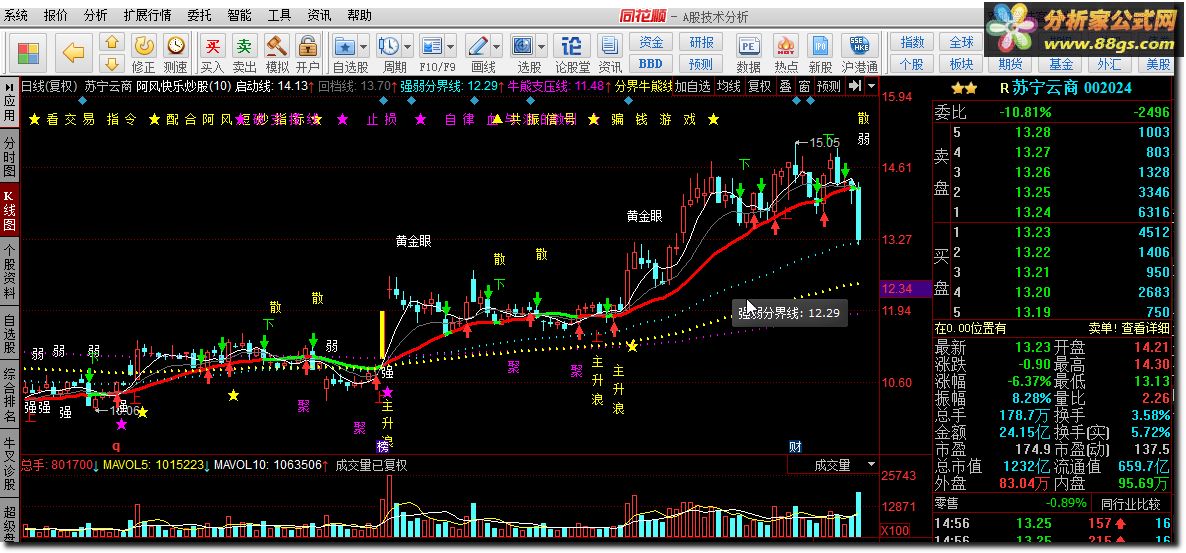
Task: Open the 报价 menu
Action: pos(55,15)
